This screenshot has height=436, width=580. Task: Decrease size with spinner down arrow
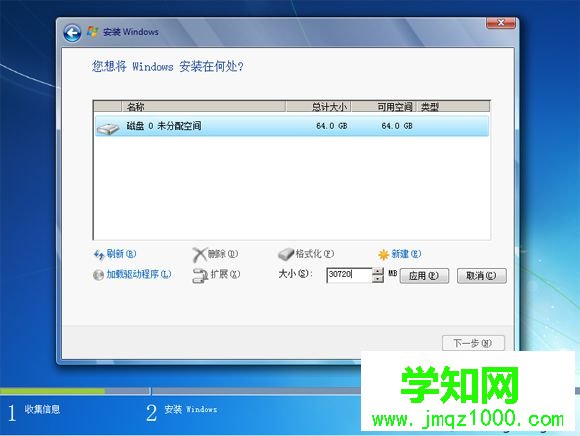point(378,279)
